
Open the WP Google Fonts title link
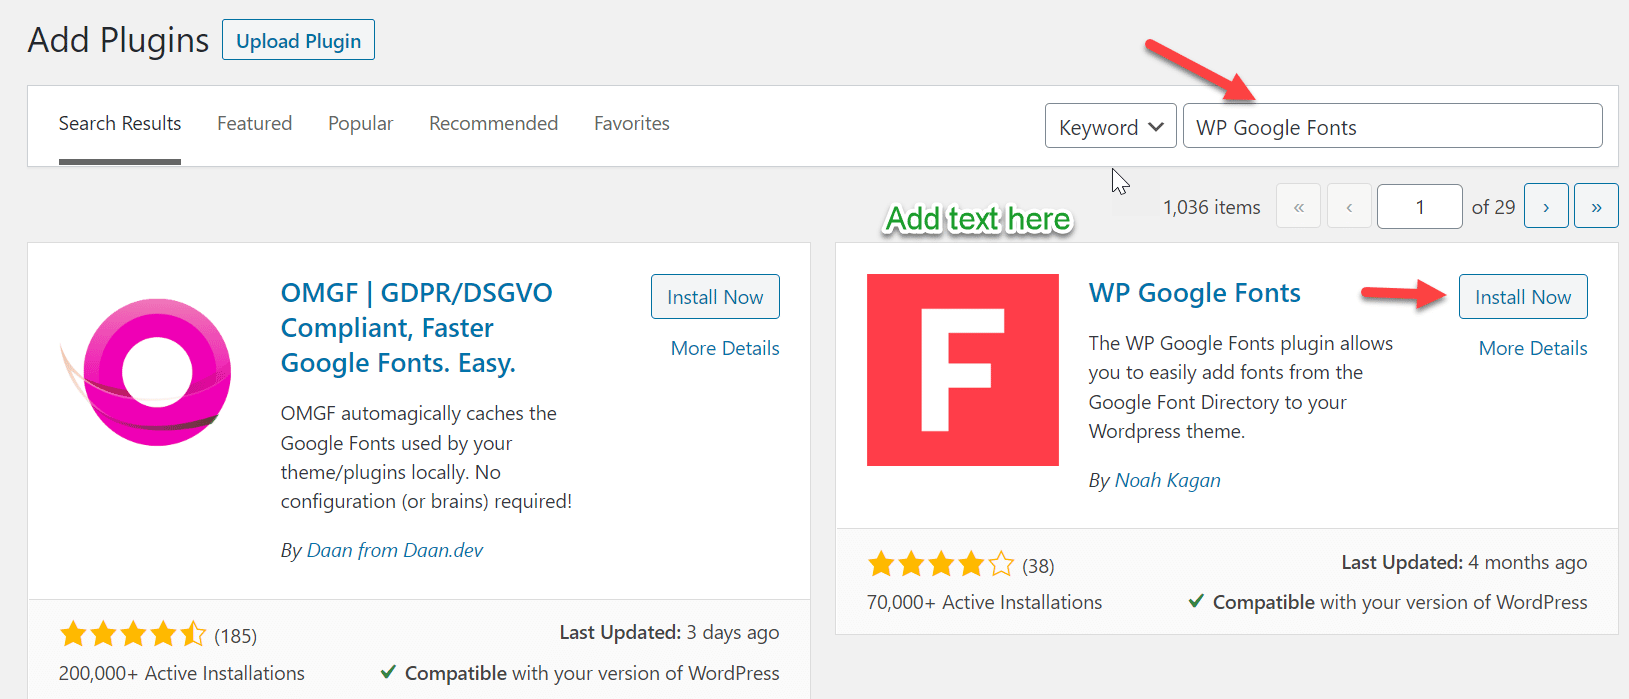(1194, 293)
